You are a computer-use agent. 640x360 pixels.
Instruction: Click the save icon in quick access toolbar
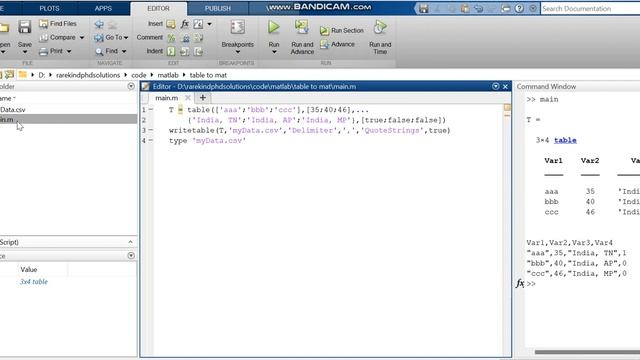424,9
